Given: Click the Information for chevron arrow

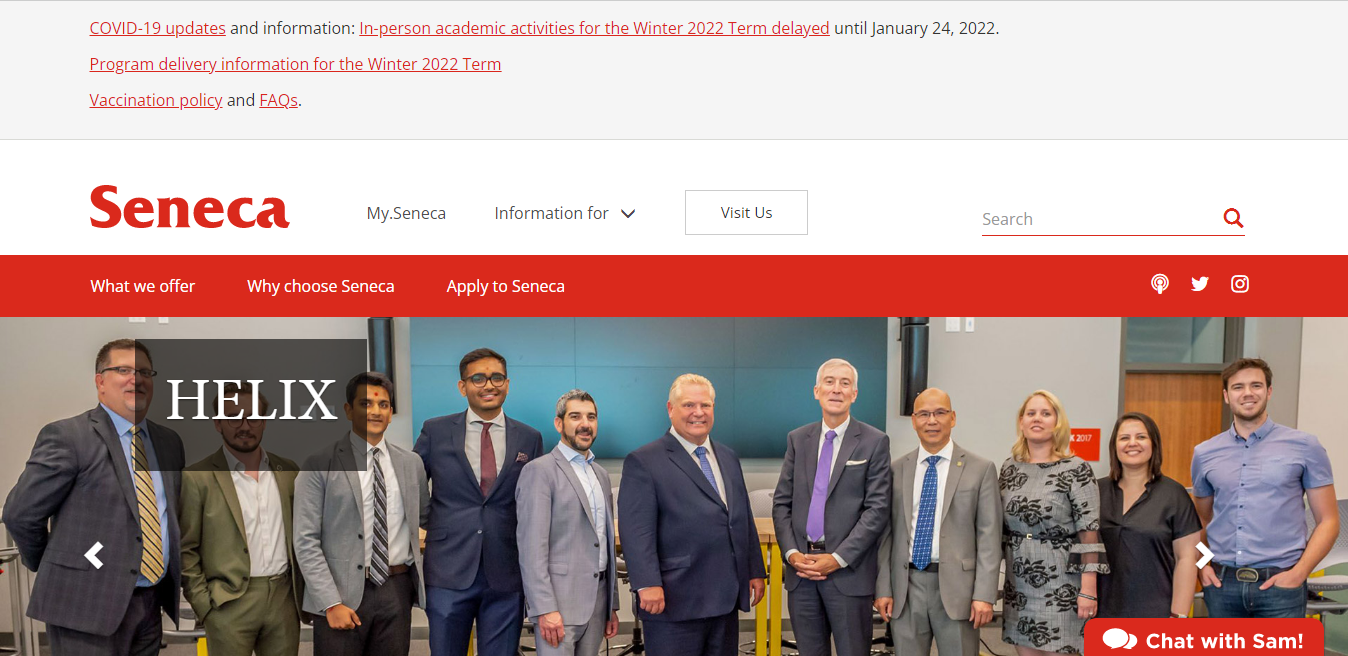Looking at the screenshot, I should [x=628, y=213].
